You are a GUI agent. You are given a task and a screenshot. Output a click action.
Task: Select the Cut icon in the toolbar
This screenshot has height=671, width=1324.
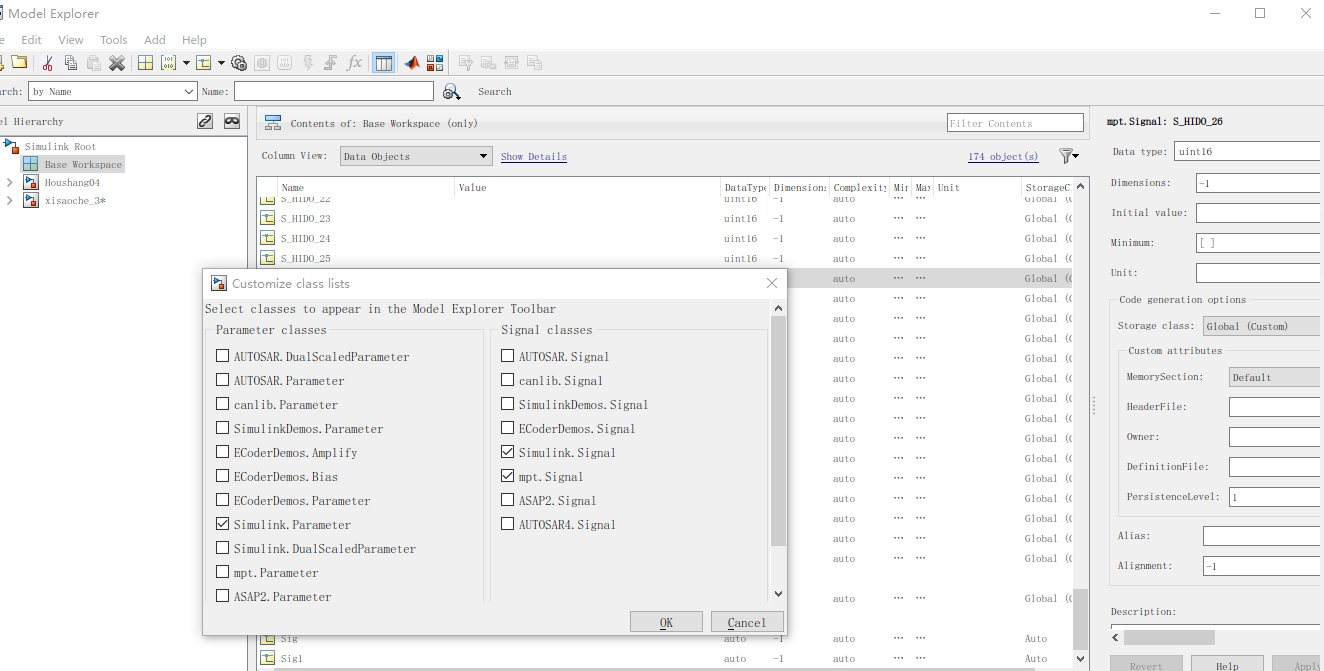click(47, 62)
